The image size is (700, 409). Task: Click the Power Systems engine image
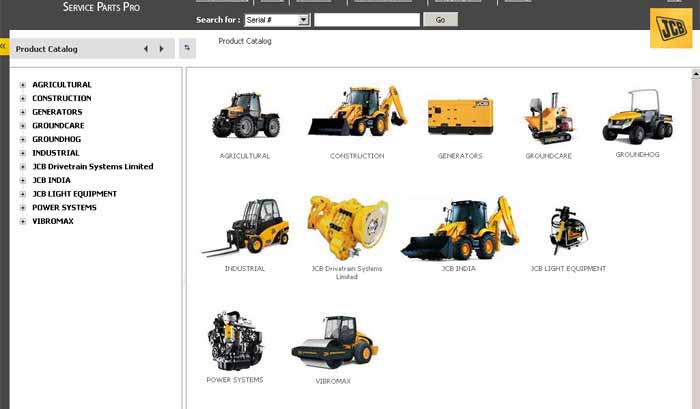tap(235, 340)
